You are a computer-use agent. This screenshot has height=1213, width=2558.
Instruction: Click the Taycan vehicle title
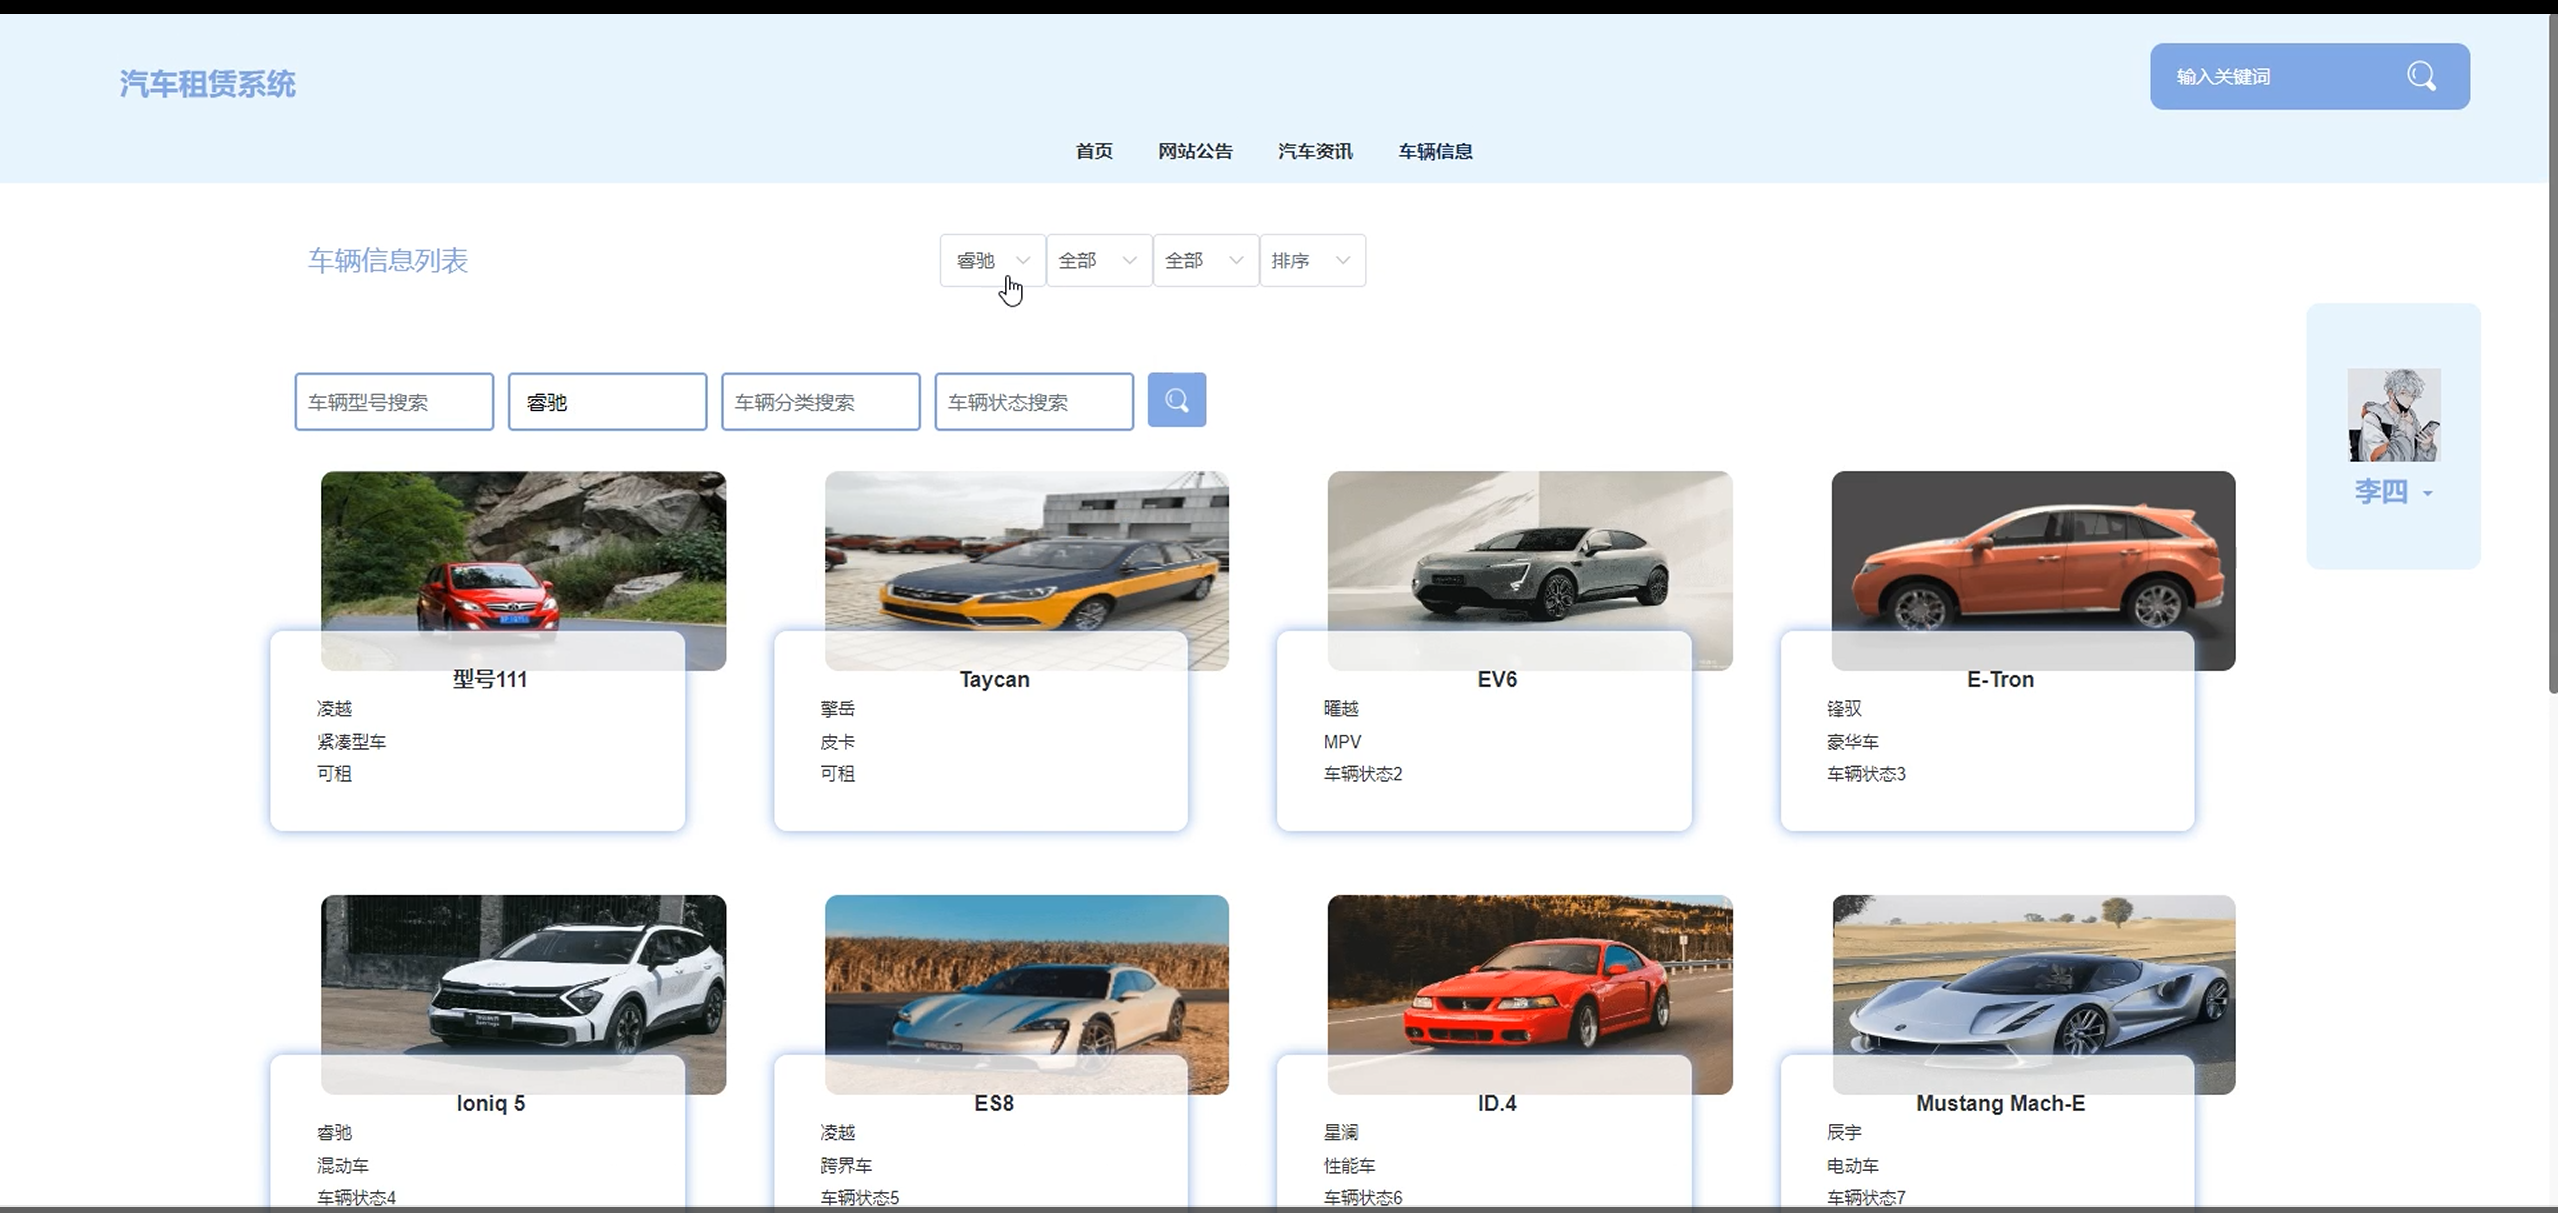pos(994,680)
